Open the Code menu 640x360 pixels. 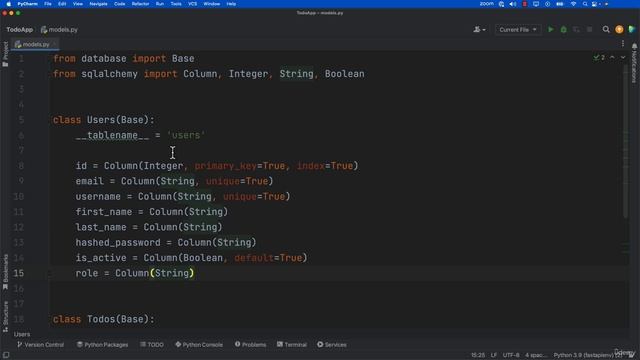120,4
